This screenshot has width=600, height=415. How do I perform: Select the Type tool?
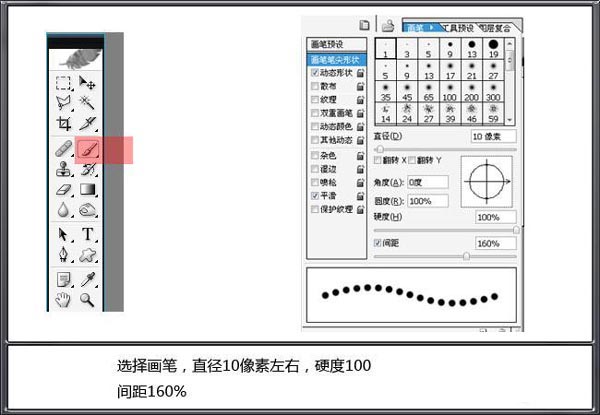88,234
